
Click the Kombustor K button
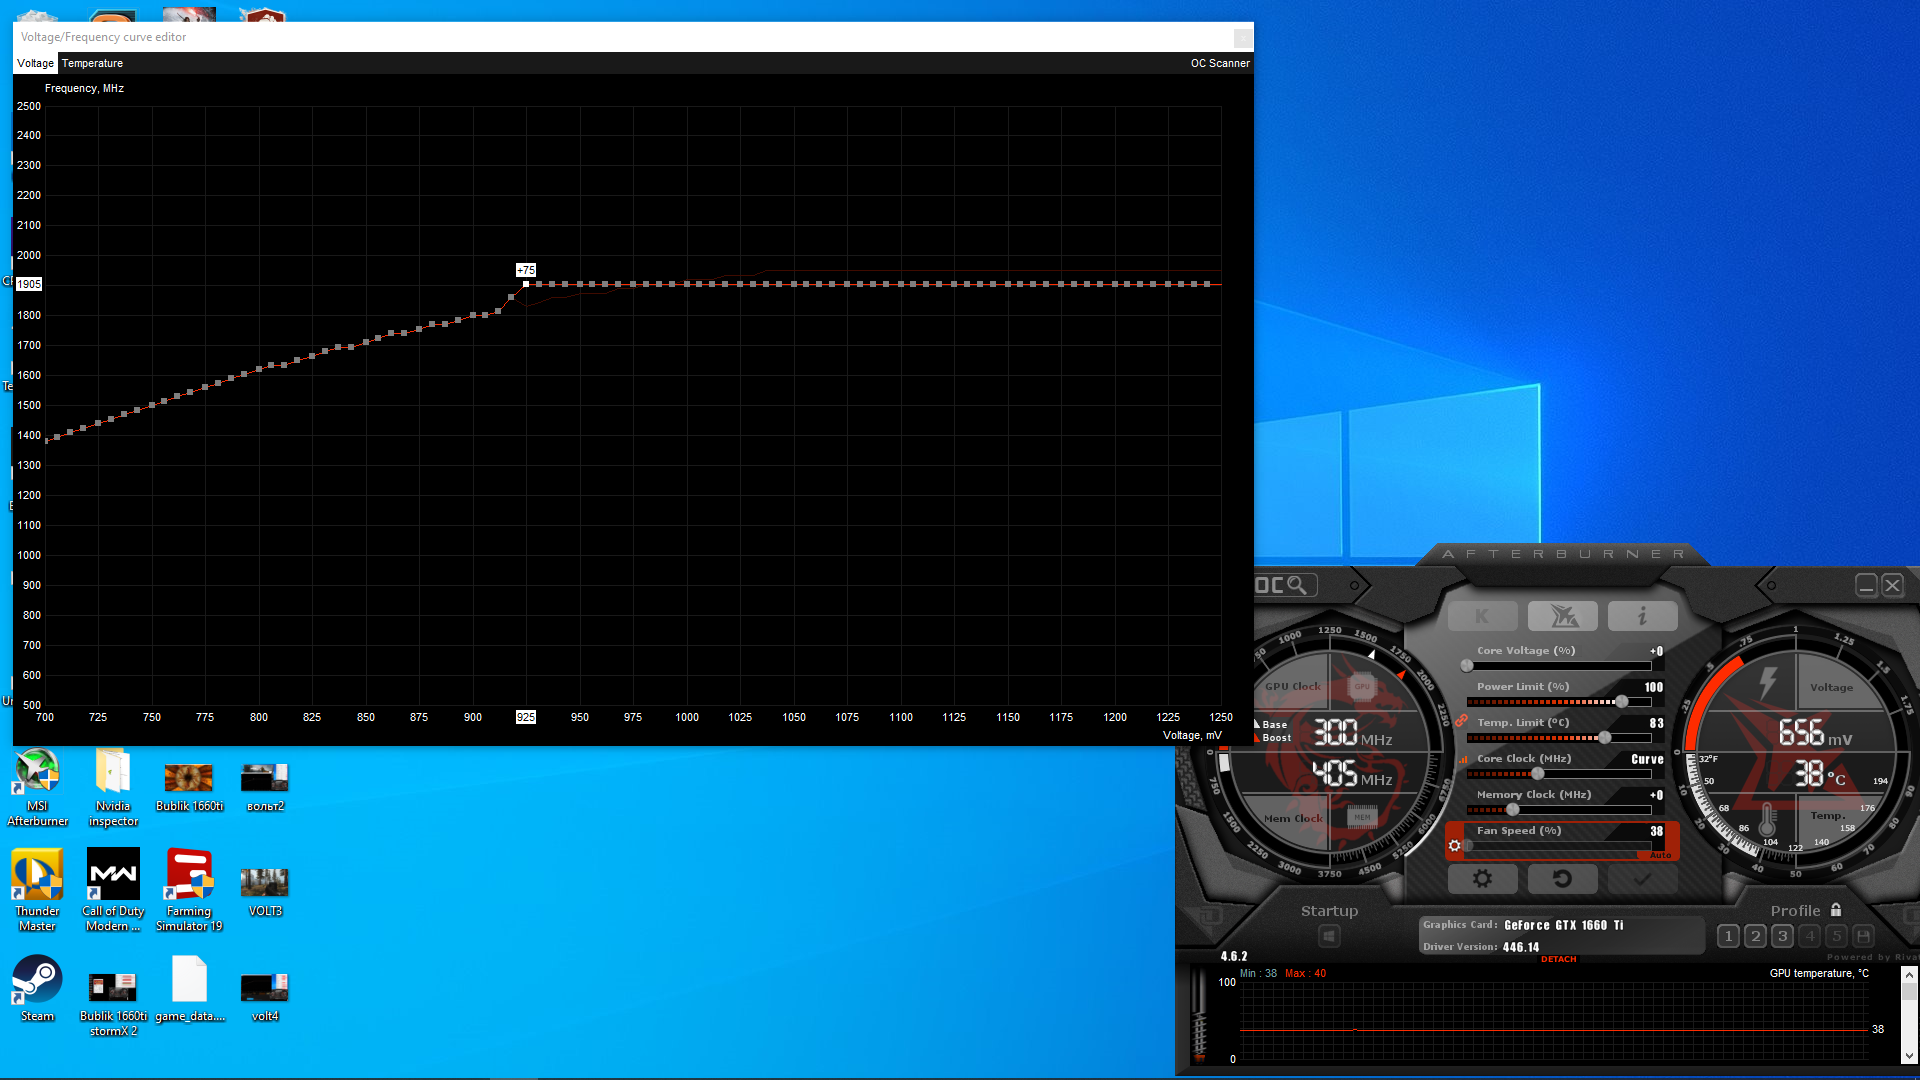pyautogui.click(x=1482, y=616)
